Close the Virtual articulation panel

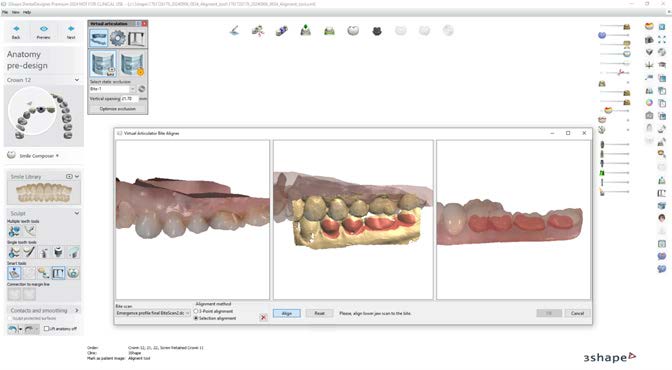tap(144, 24)
